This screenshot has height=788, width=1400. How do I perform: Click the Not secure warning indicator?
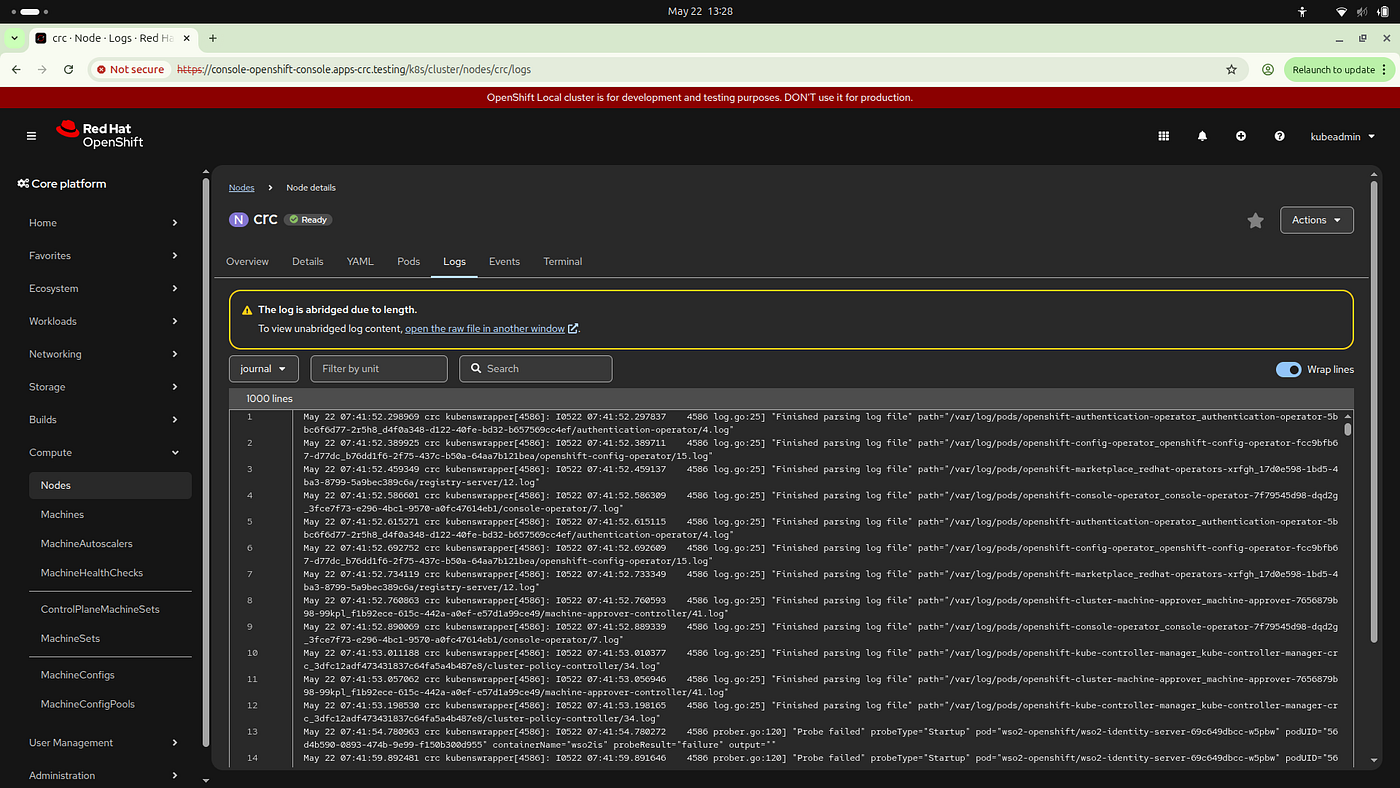130,70
